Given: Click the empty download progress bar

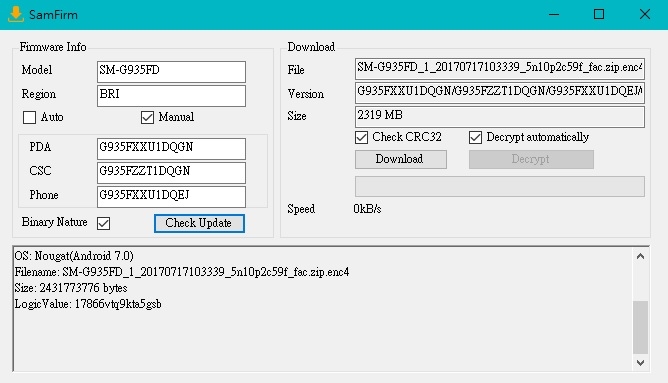Looking at the screenshot, I should point(500,186).
